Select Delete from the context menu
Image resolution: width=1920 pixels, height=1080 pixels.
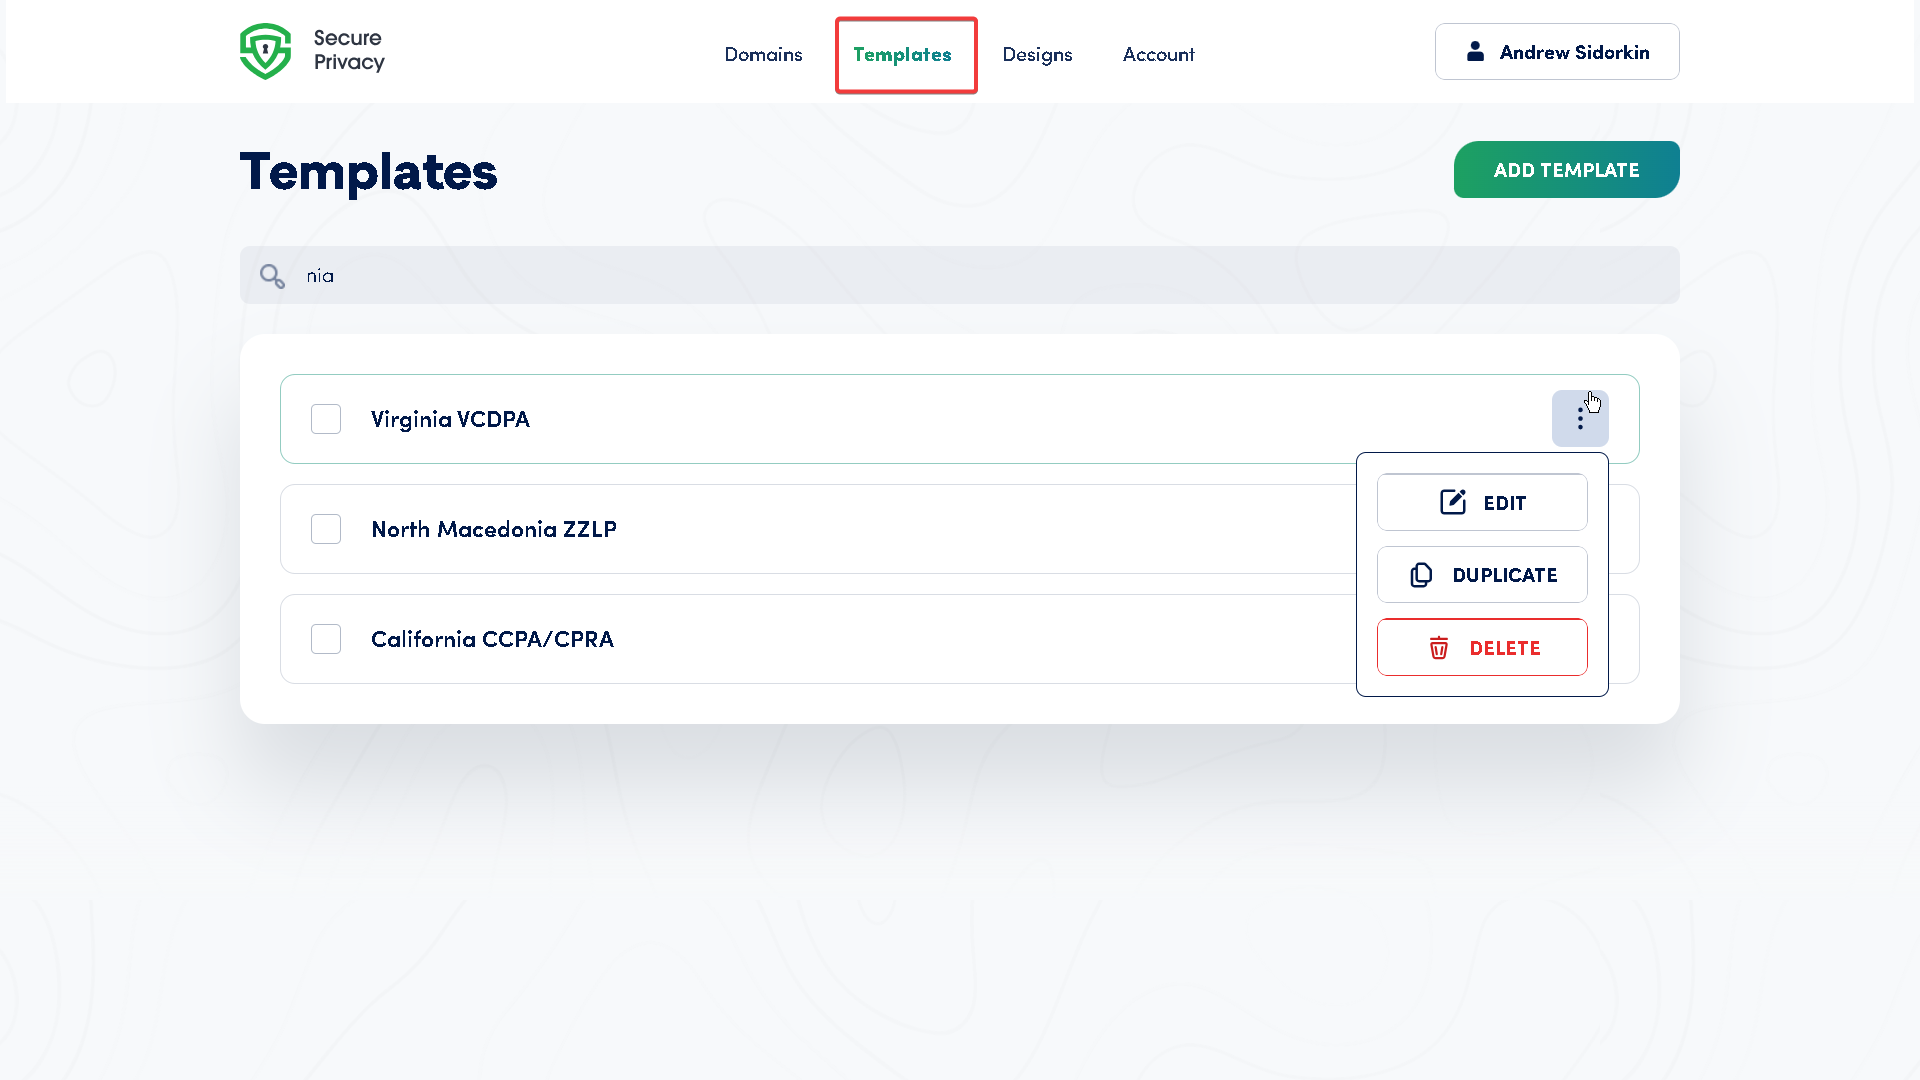pyautogui.click(x=1482, y=647)
